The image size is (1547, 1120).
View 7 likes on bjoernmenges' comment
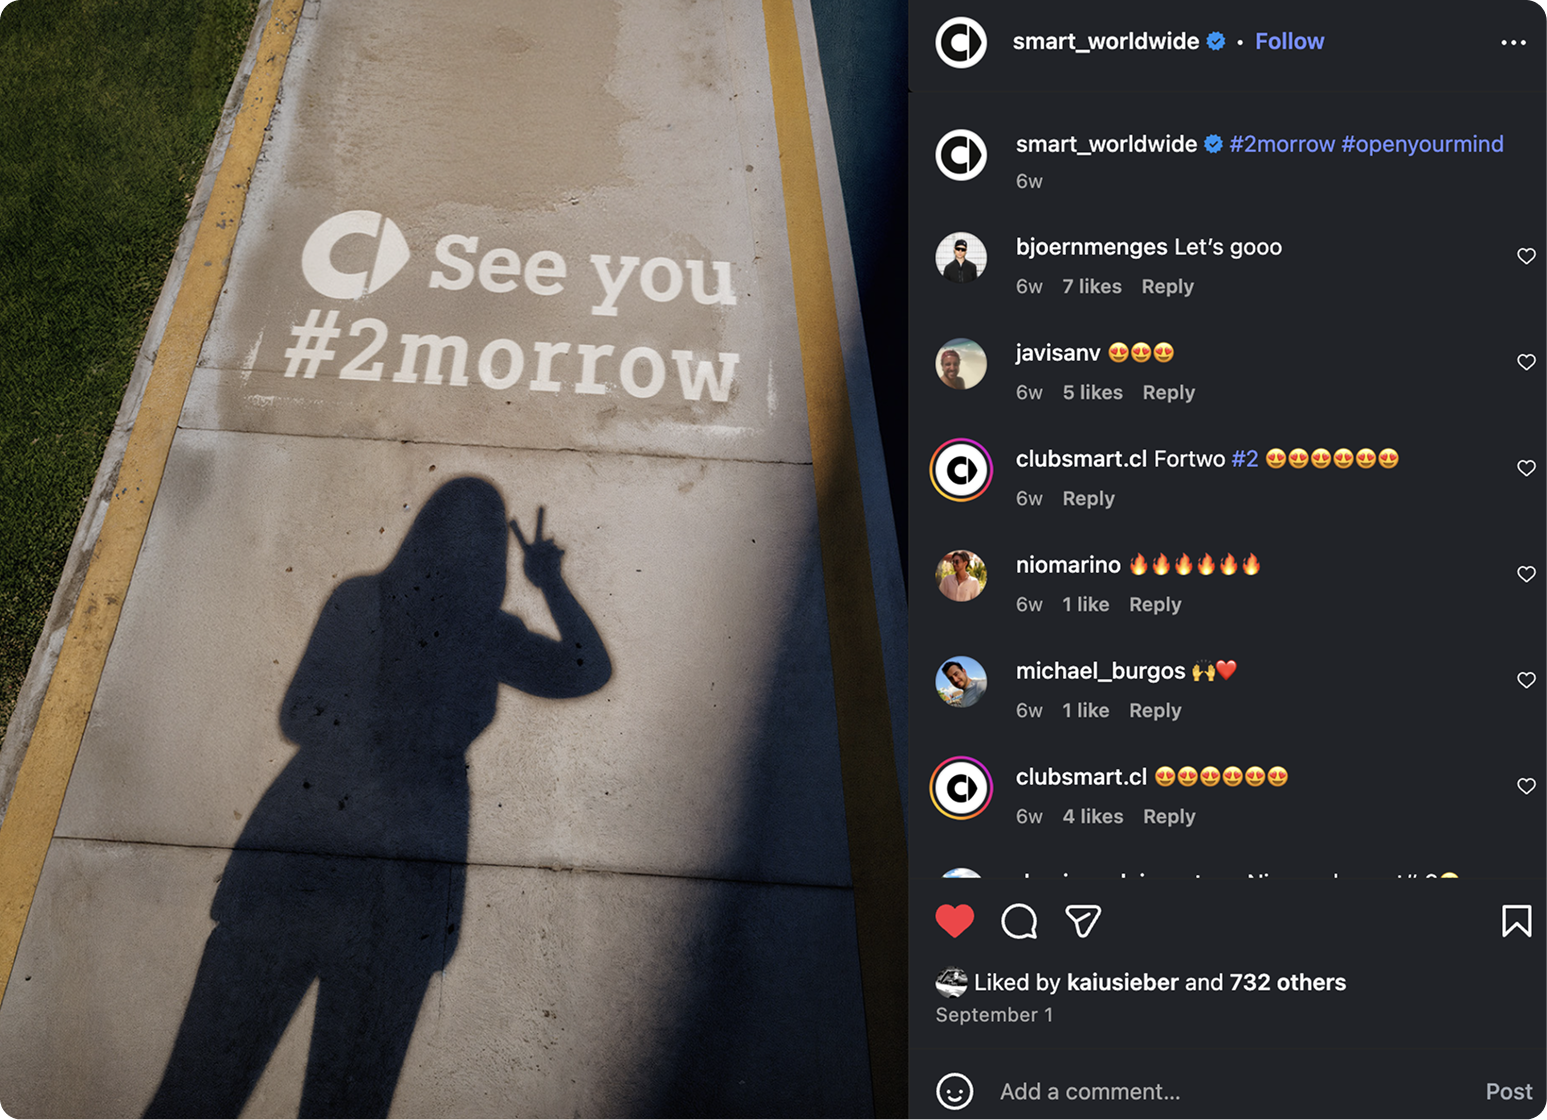tap(1092, 286)
